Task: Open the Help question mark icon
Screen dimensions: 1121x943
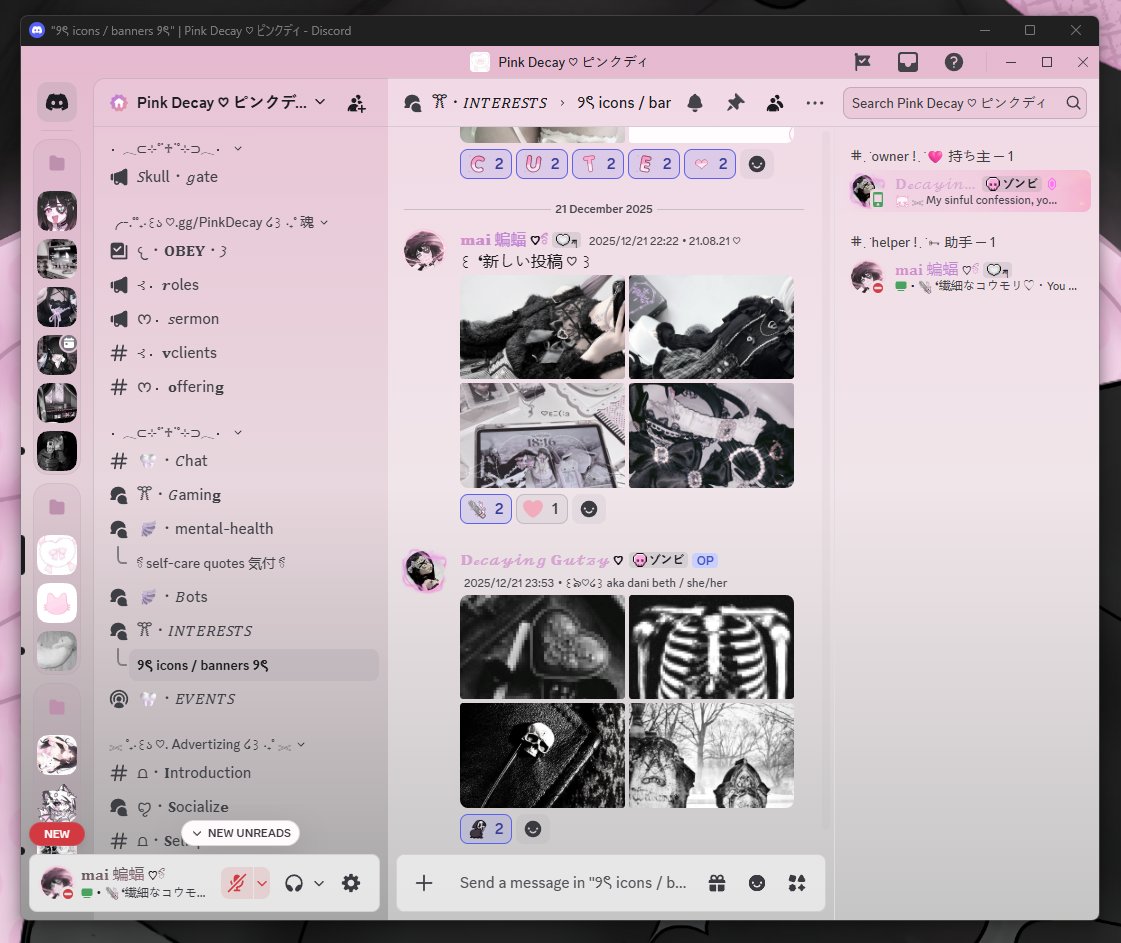Action: [953, 62]
